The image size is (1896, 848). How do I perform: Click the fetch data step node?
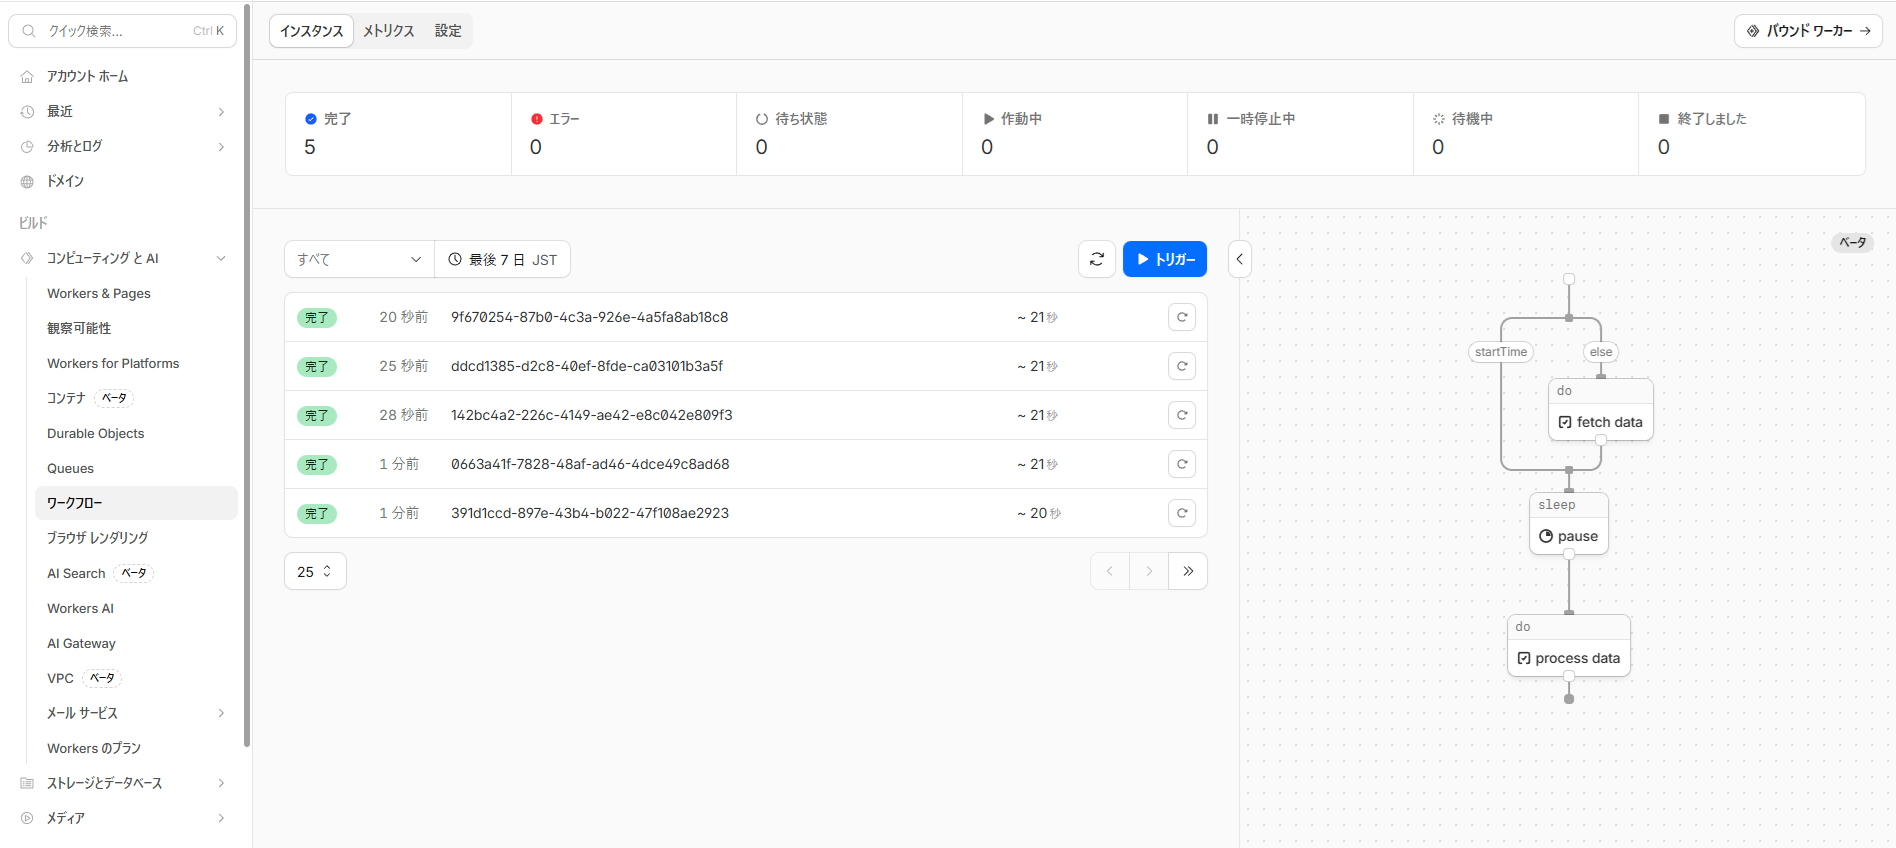pos(1600,422)
